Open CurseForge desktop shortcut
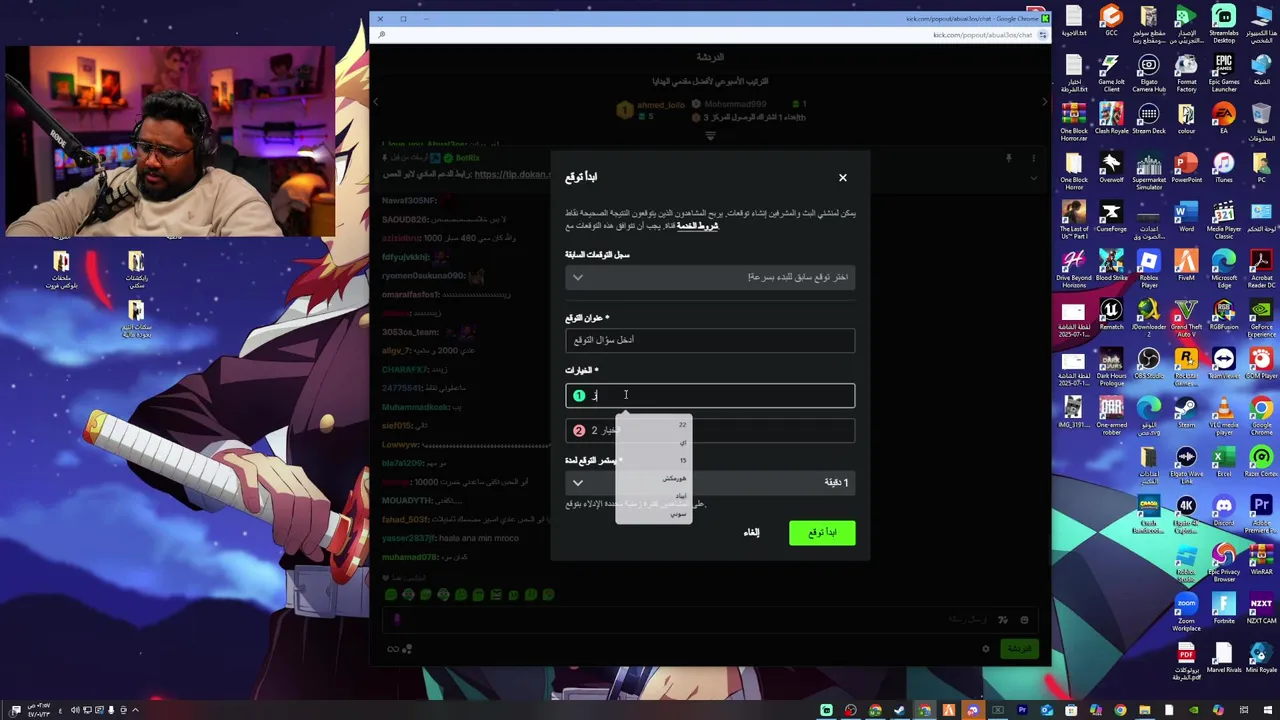Viewport: 1280px width, 720px height. coord(1111,216)
